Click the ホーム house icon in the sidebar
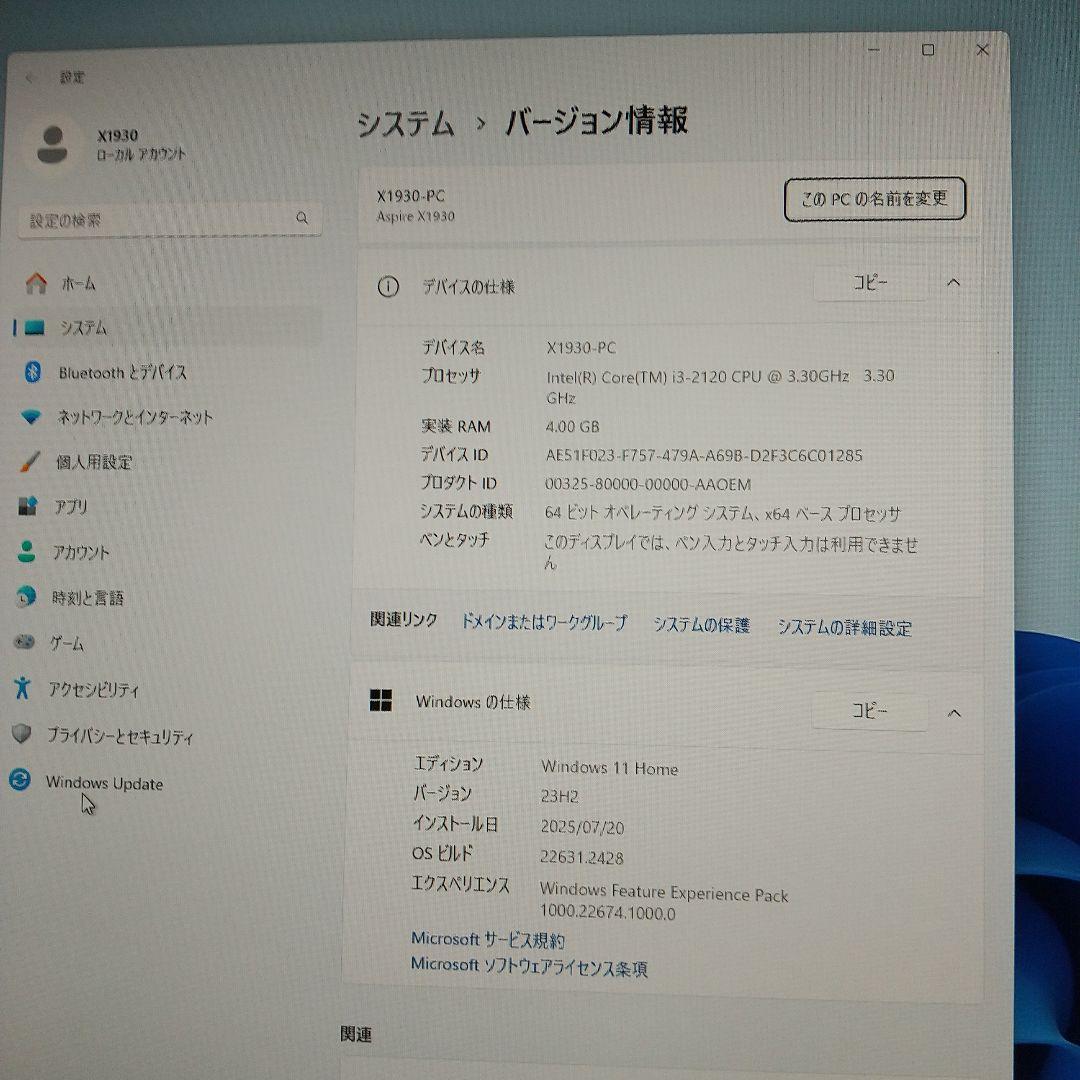Image resolution: width=1080 pixels, height=1080 pixels. tap(36, 283)
